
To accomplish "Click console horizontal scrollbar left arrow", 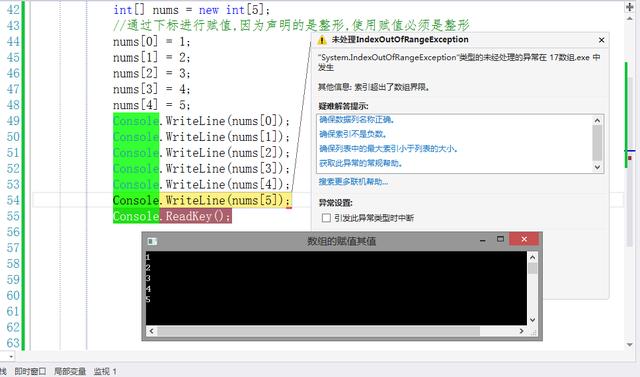I will (151, 331).
